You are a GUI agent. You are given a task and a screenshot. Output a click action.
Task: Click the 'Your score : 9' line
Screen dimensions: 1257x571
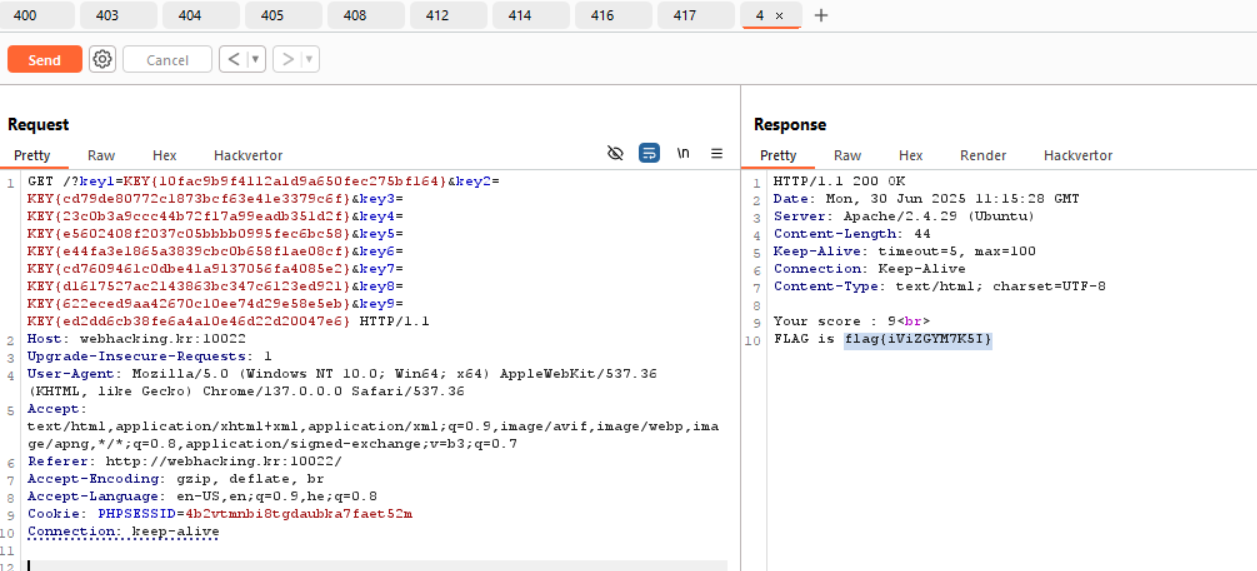pos(852,321)
